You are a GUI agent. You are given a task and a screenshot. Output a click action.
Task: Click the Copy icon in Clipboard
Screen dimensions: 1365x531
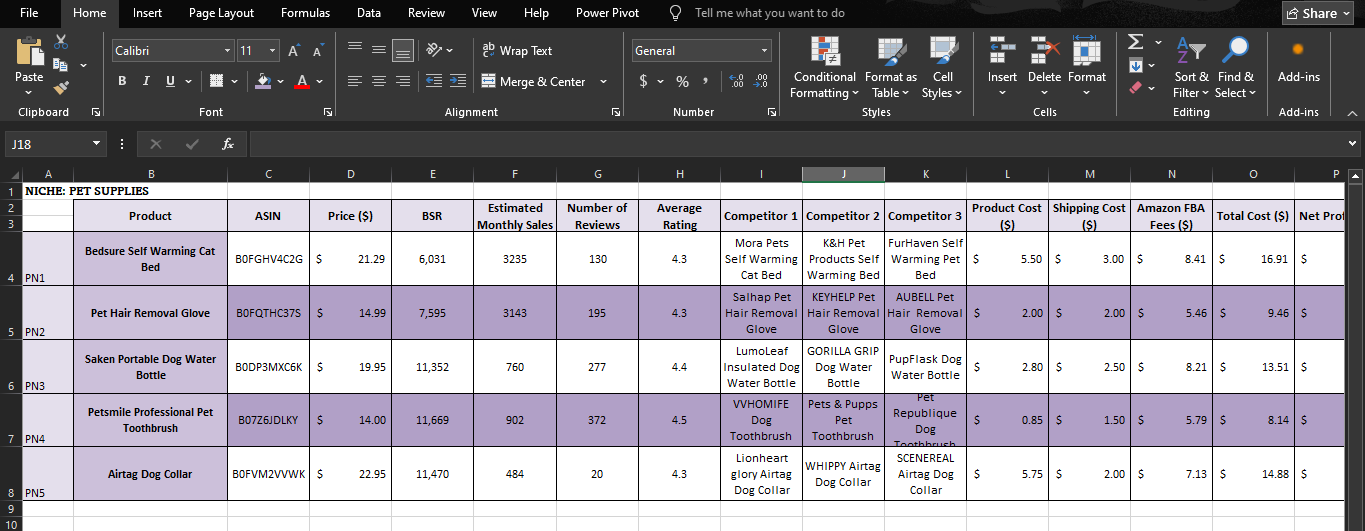[61, 65]
